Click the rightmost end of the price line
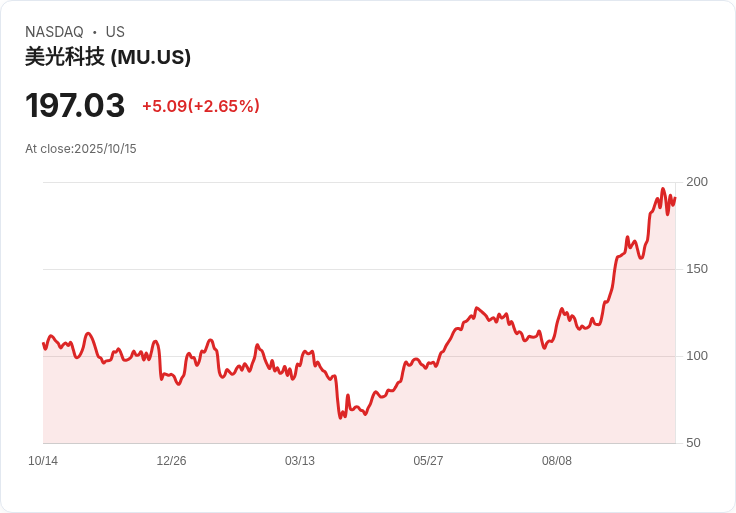Image resolution: width=736 pixels, height=513 pixels. click(675, 198)
